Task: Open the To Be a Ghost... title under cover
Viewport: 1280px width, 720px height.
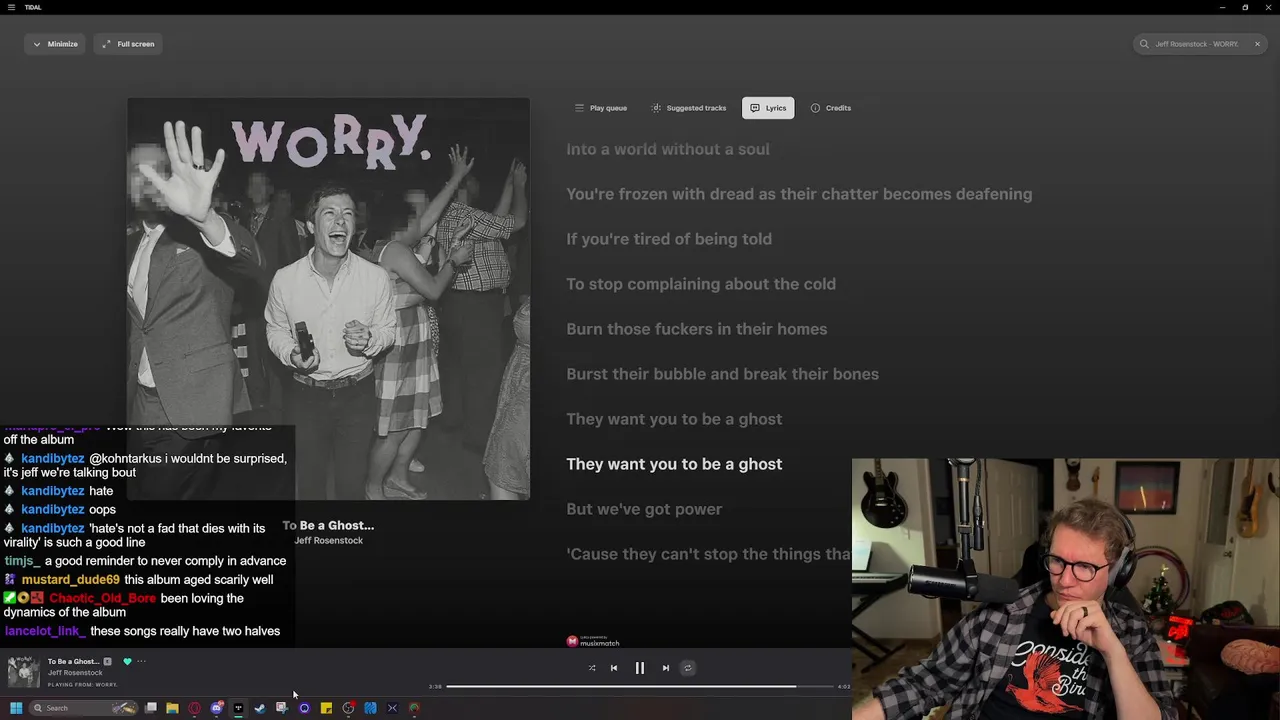Action: tap(328, 525)
